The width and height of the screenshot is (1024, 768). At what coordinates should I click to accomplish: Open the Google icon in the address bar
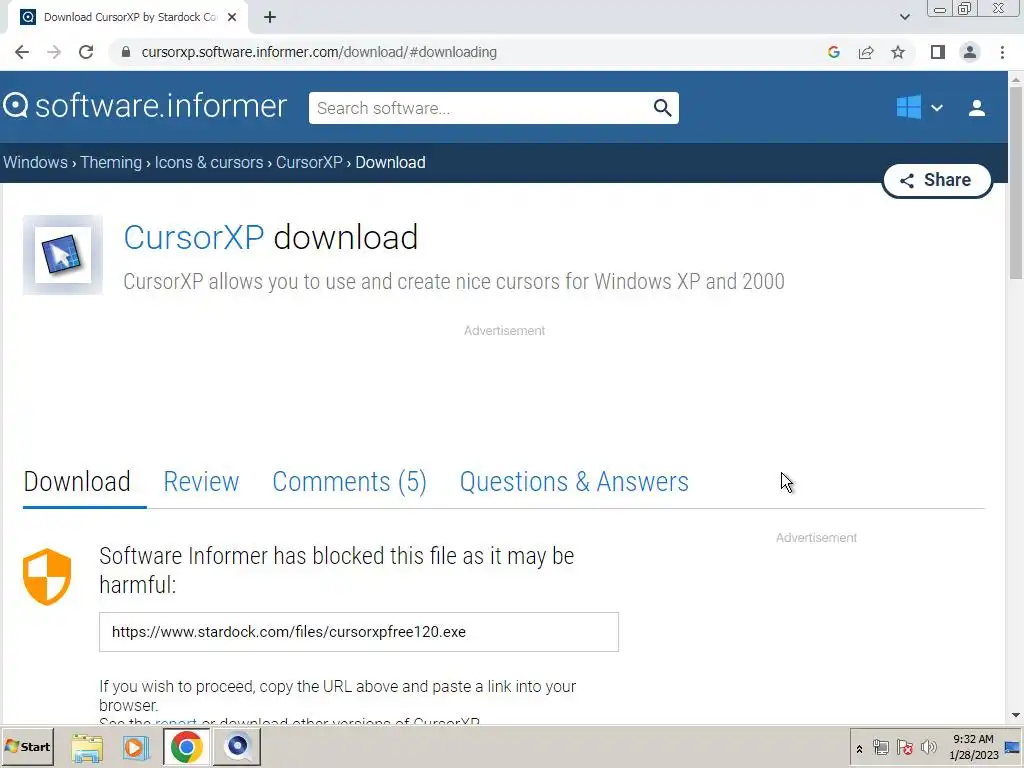point(833,52)
